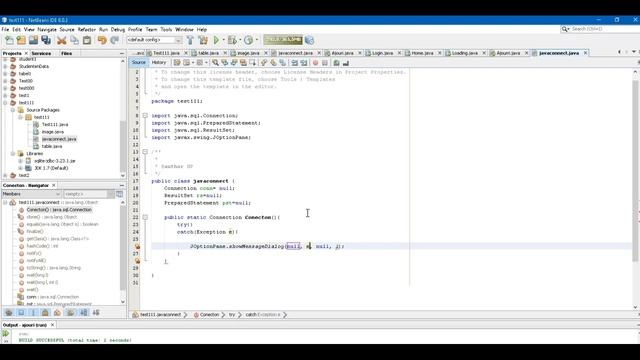Switch to the Loading.java tab
The height and width of the screenshot is (360, 640).
pos(464,53)
